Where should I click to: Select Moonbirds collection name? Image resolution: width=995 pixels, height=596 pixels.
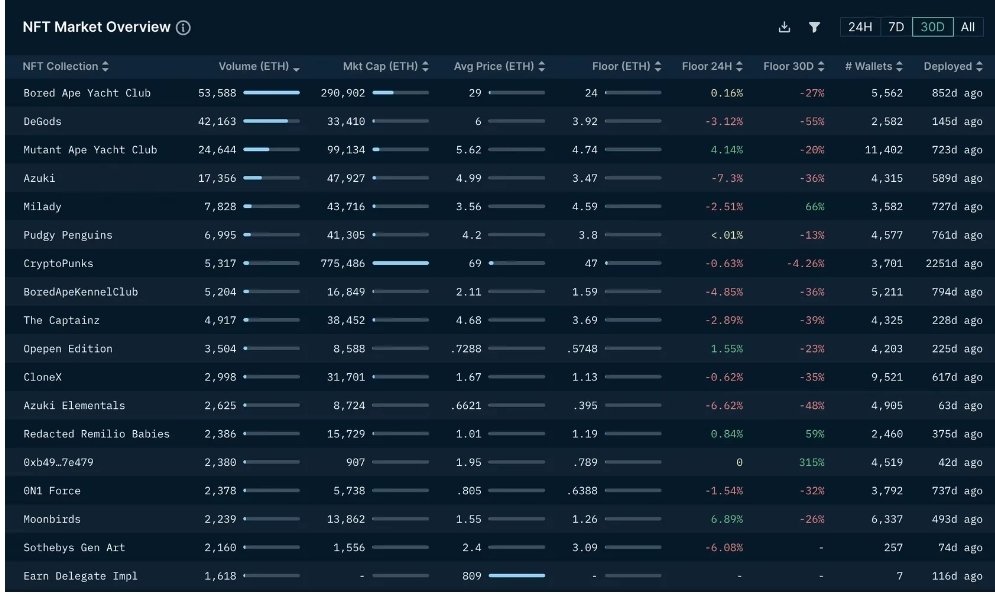click(51, 519)
